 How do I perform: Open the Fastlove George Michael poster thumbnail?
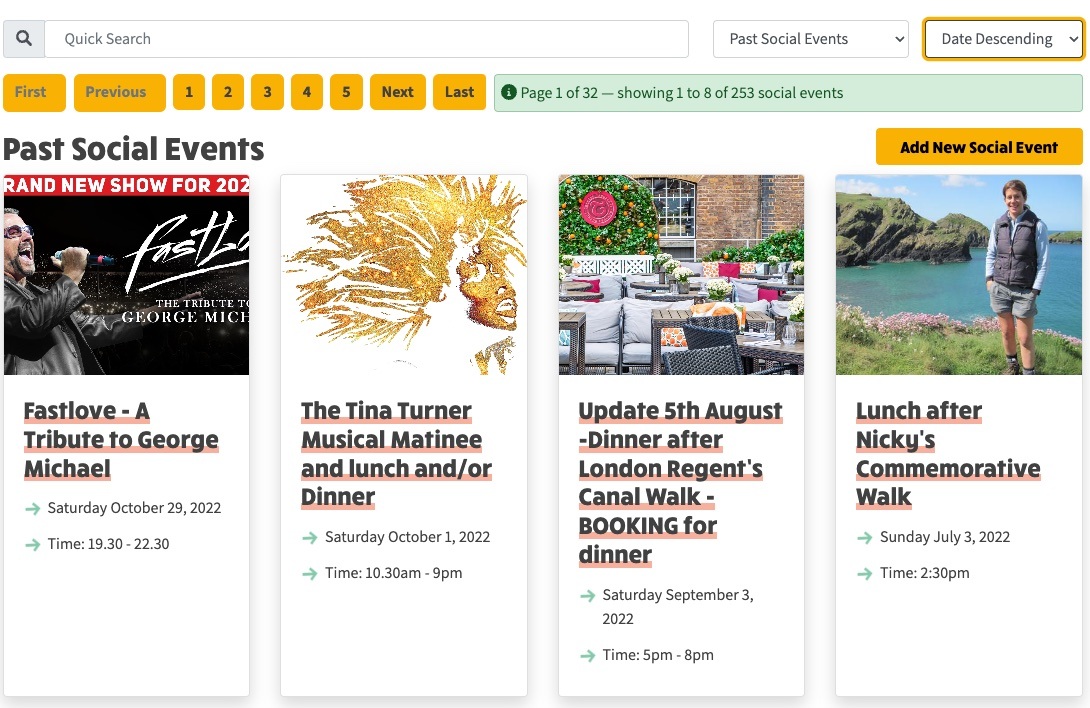(x=127, y=275)
